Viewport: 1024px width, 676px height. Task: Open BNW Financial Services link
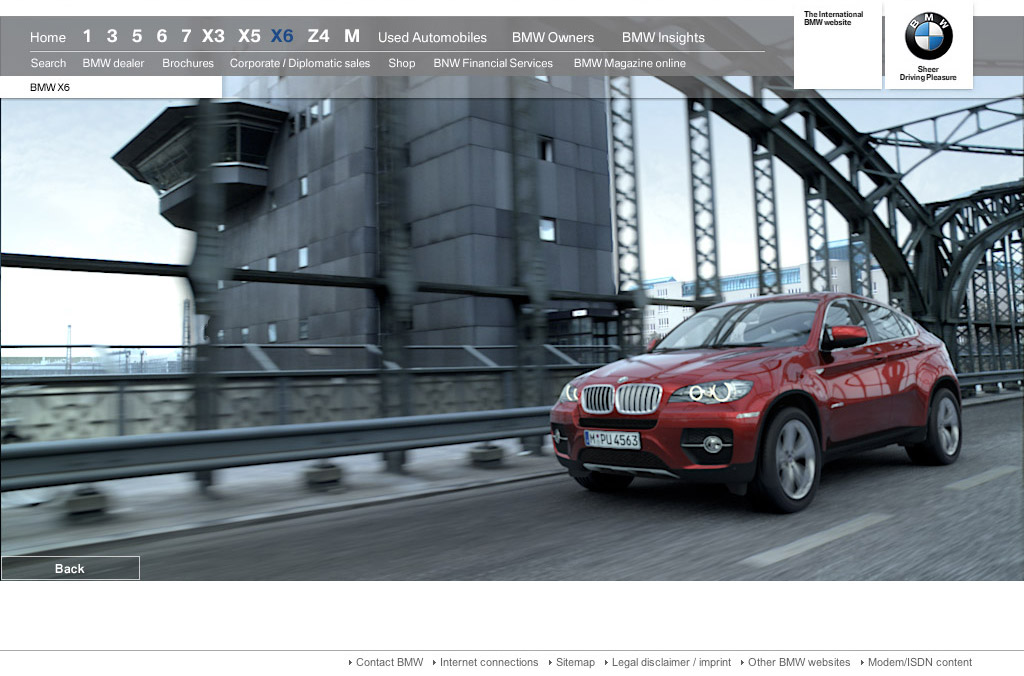[493, 63]
